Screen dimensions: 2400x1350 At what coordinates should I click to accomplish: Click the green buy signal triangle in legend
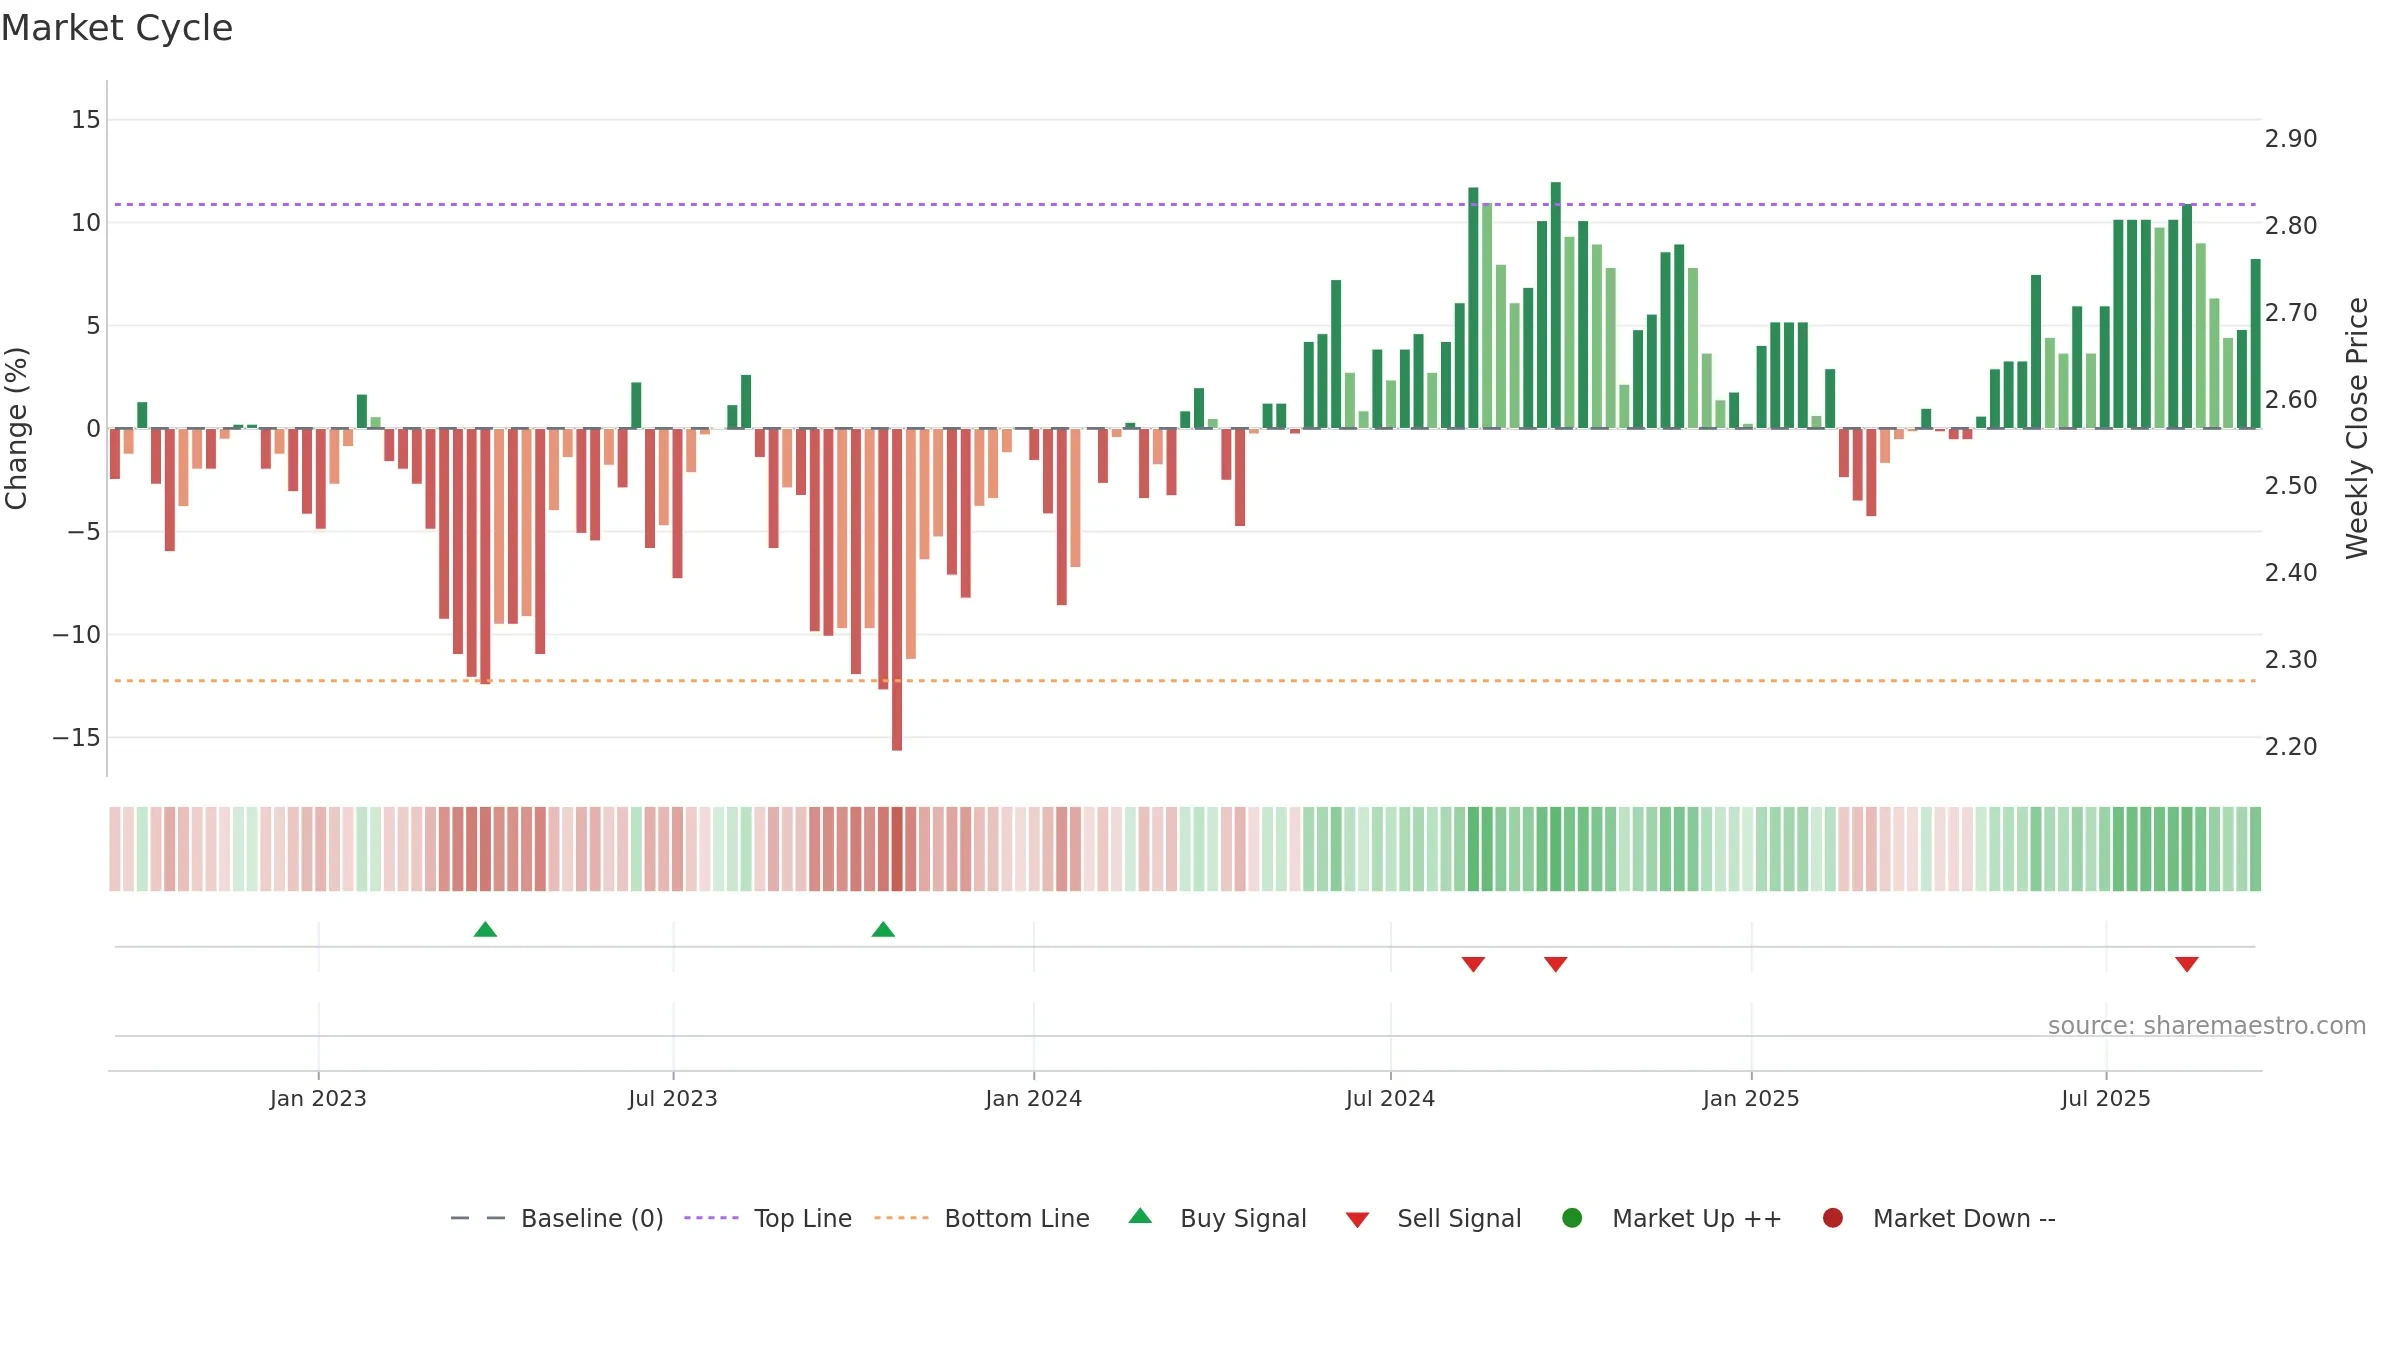(1140, 1216)
